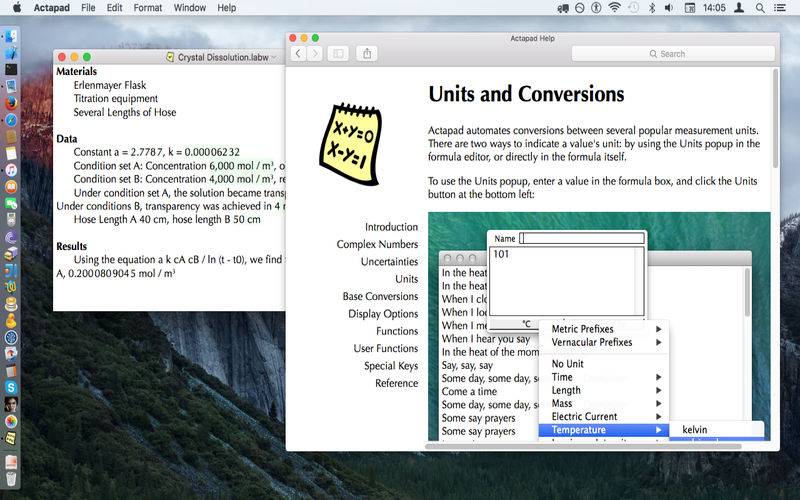This screenshot has height=500, width=800.
Task: Open Photos from the Dock
Action: 11,421
